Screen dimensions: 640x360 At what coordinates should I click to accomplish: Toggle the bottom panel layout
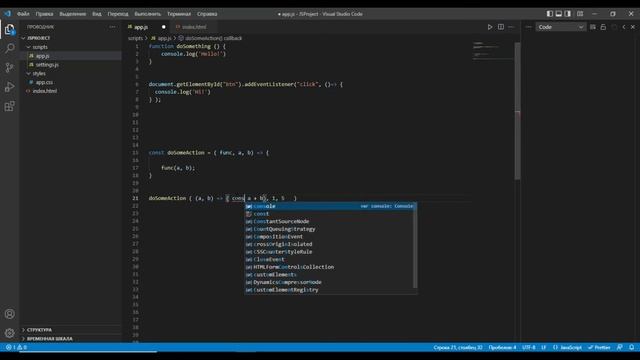559,13
